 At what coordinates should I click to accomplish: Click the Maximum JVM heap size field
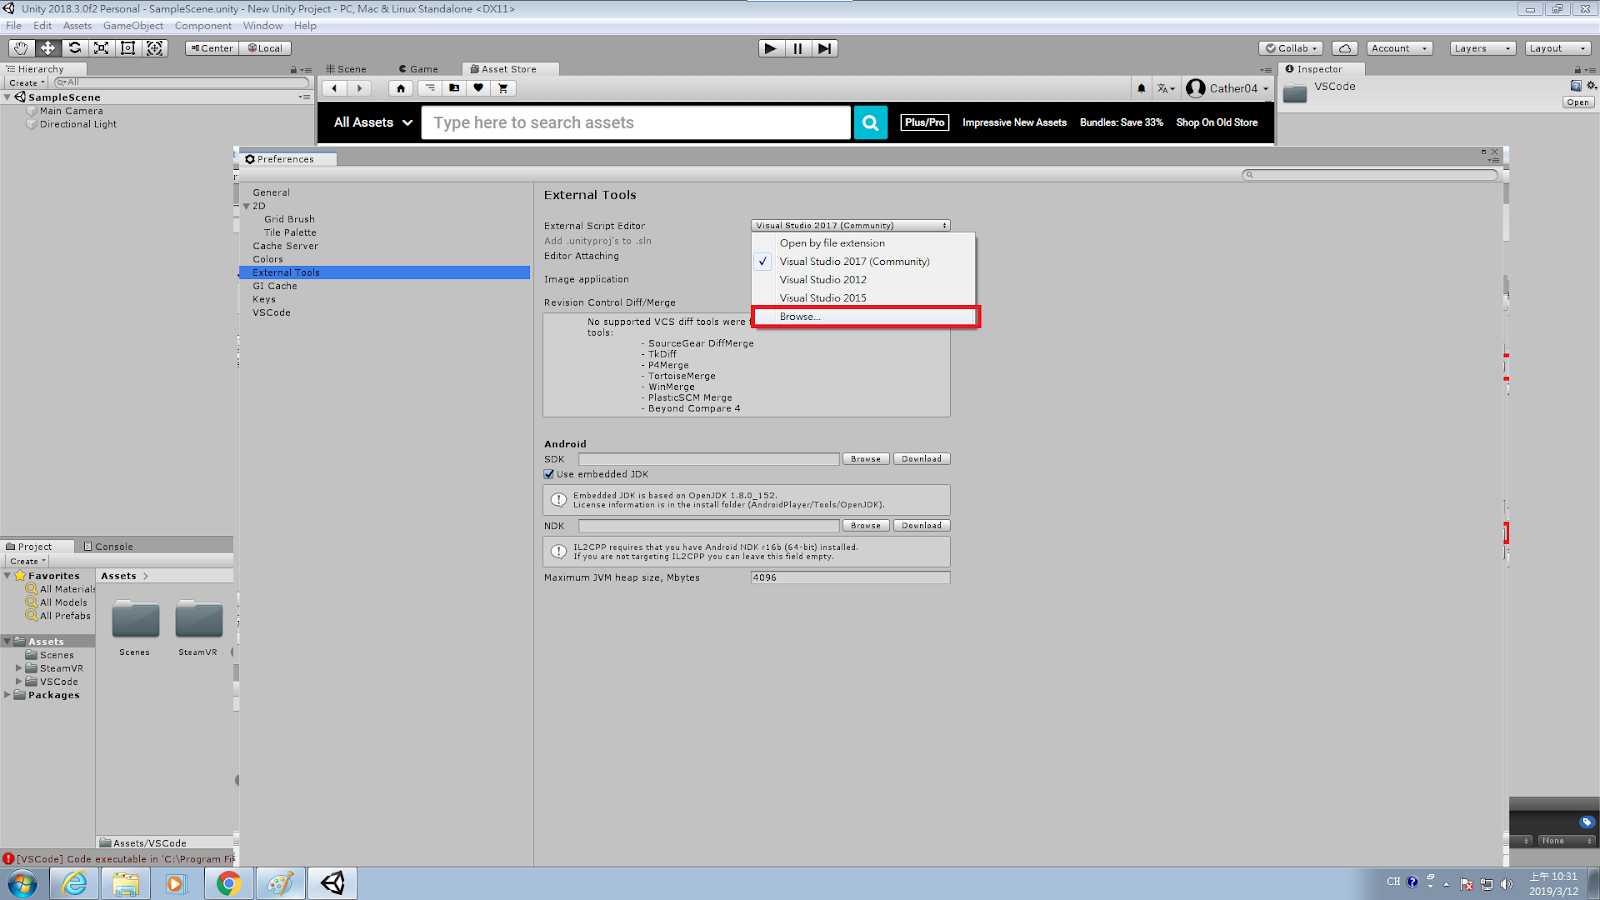(x=850, y=577)
